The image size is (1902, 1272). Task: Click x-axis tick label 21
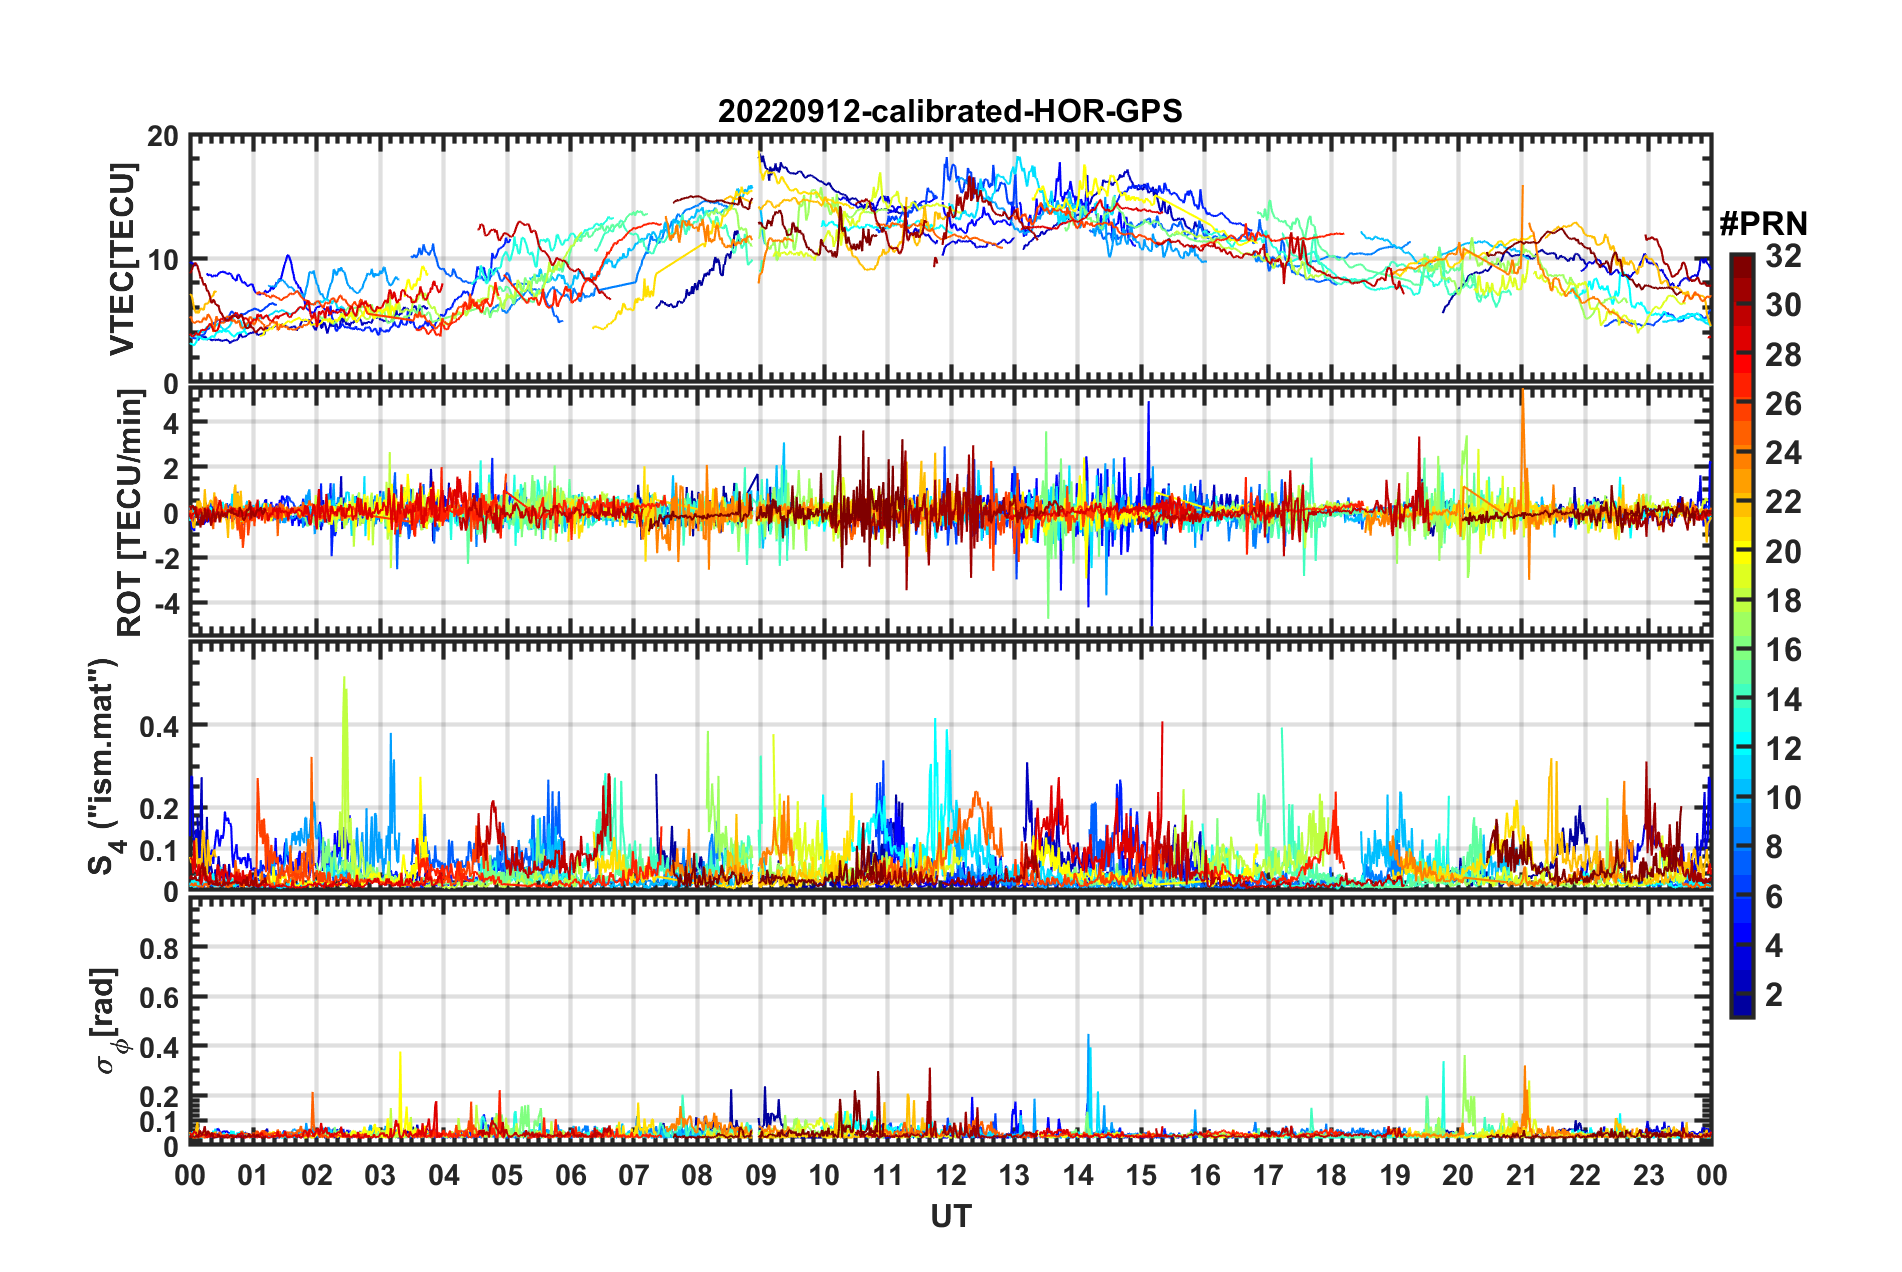[x=1521, y=1175]
